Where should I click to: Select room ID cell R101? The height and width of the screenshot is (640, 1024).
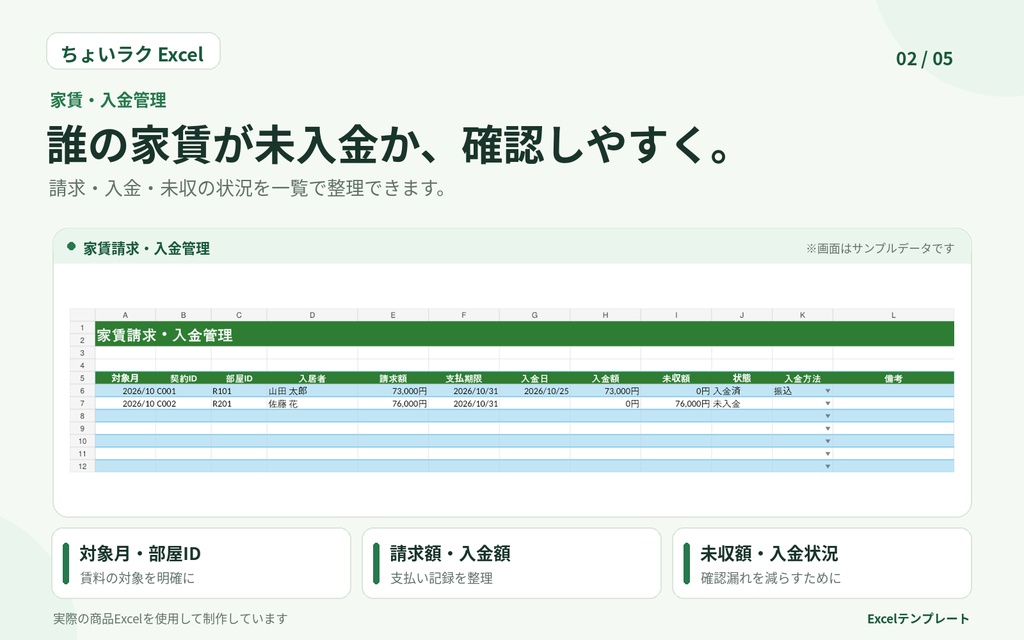click(x=239, y=391)
